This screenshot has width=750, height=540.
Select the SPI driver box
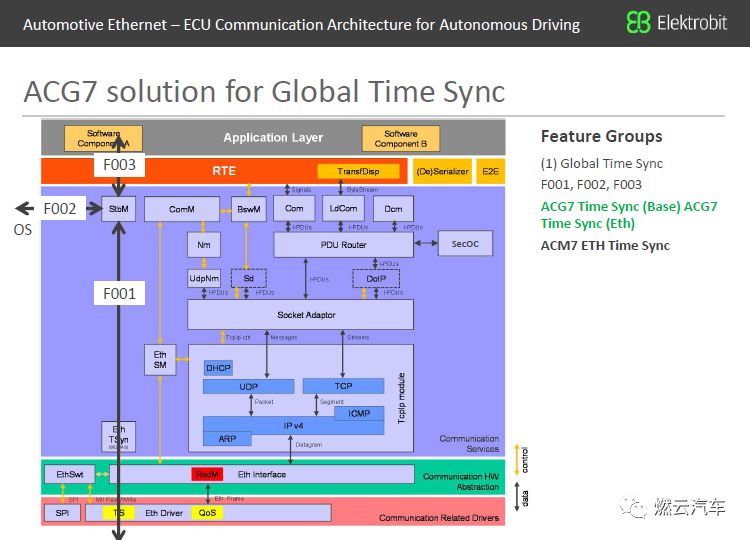(62, 513)
